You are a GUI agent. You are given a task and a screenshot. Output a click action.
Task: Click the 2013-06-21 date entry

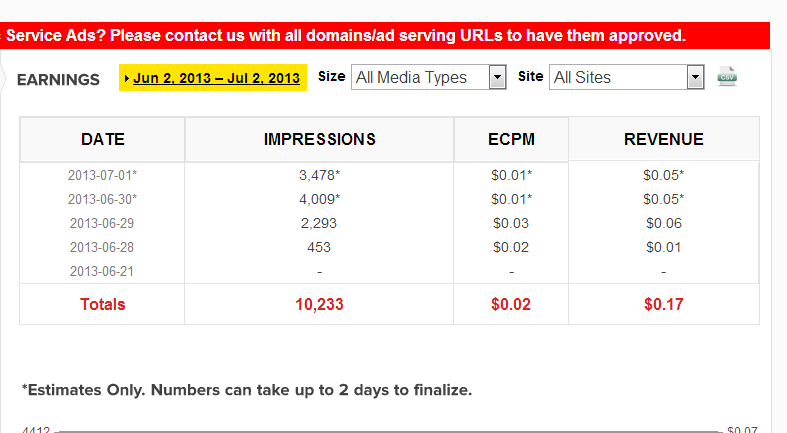[x=101, y=271]
